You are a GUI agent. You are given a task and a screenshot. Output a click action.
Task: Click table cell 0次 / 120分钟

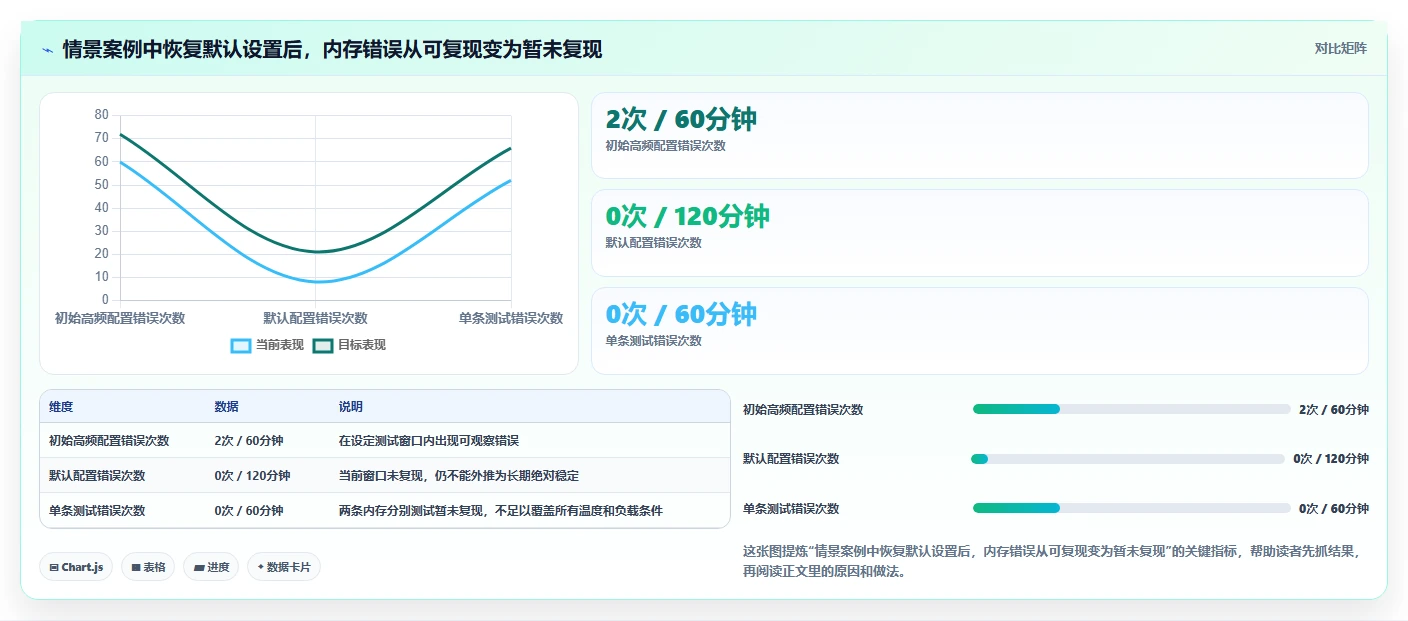tap(252, 476)
